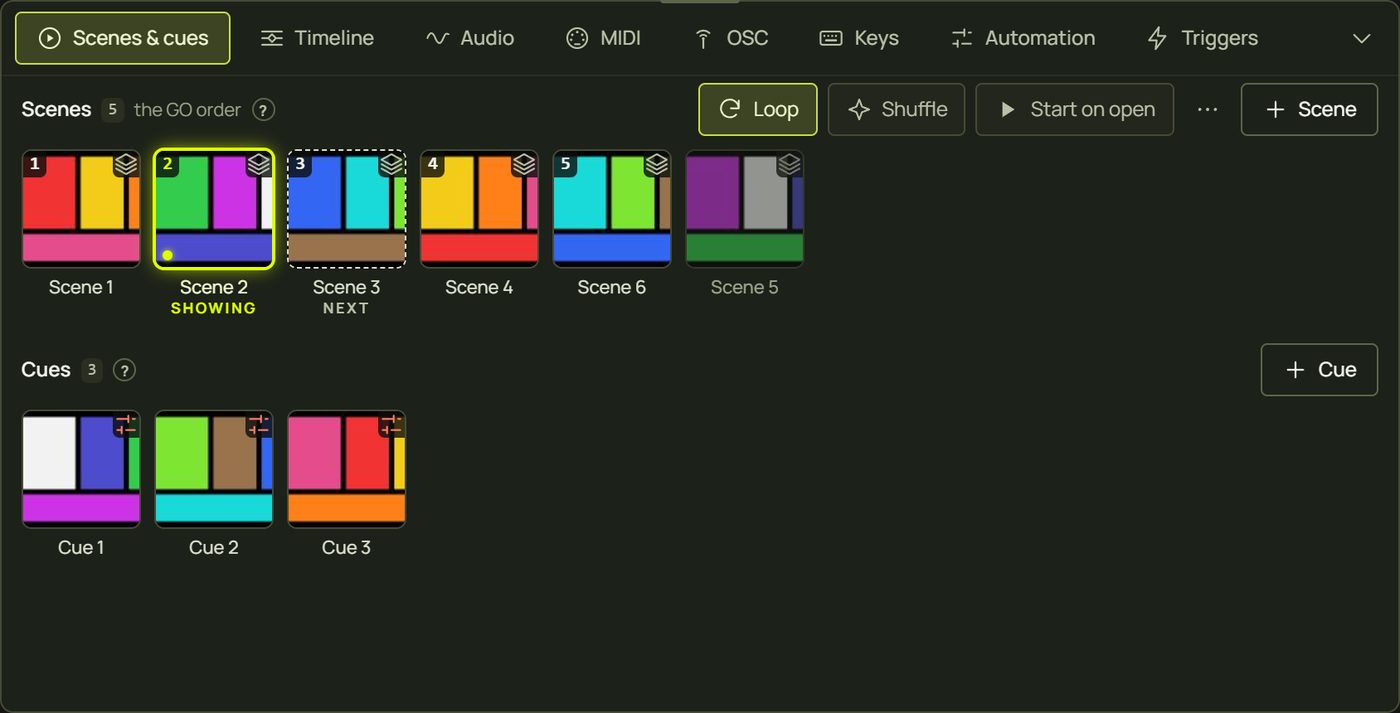This screenshot has width=1400, height=713.
Task: Select the Scene 3 thumbnail
Action: 346,209
